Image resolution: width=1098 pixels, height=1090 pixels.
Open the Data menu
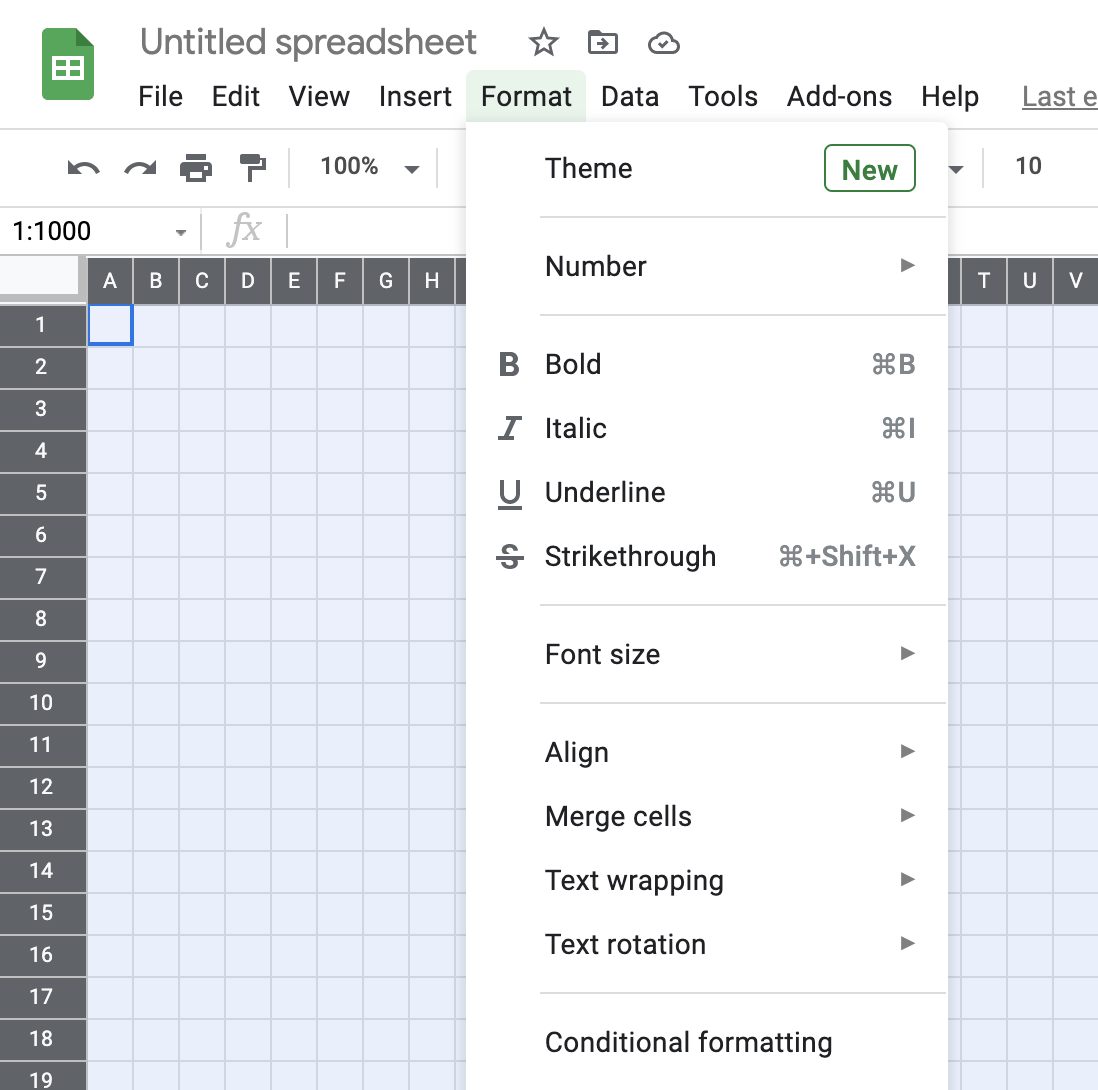(630, 96)
